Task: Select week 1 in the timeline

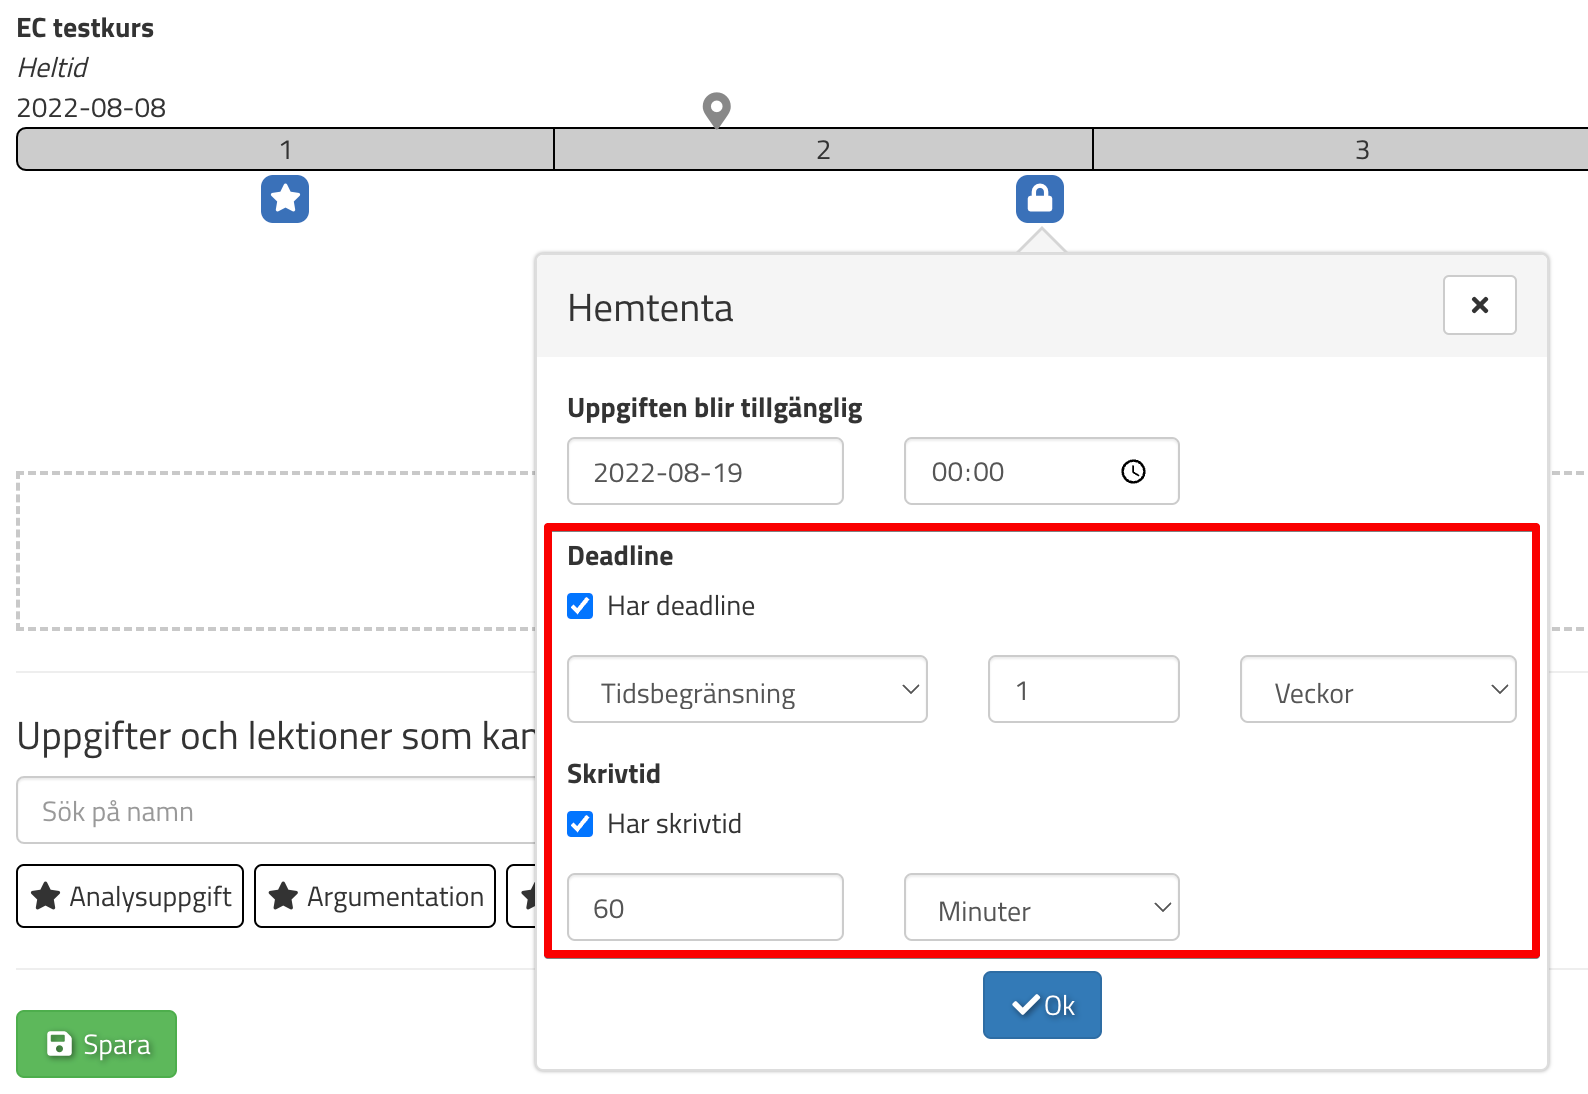Action: point(286,150)
